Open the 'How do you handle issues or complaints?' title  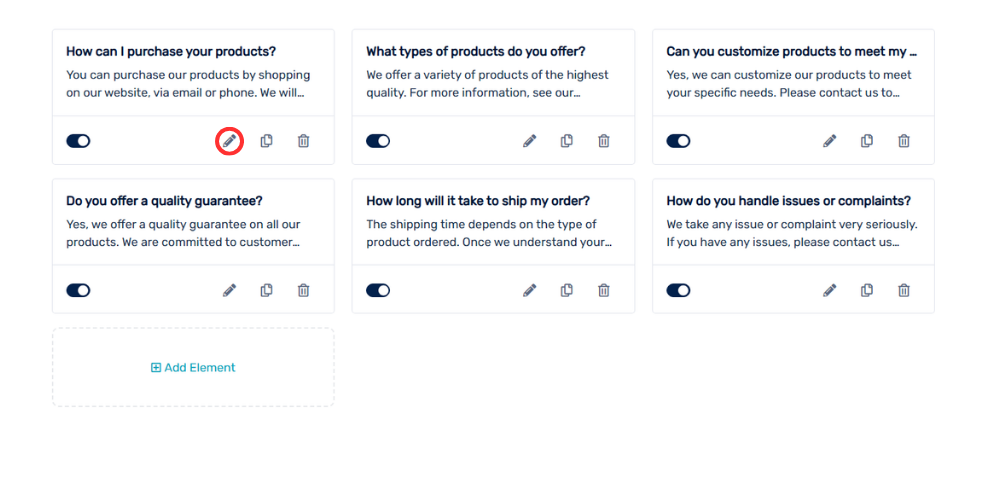788,201
